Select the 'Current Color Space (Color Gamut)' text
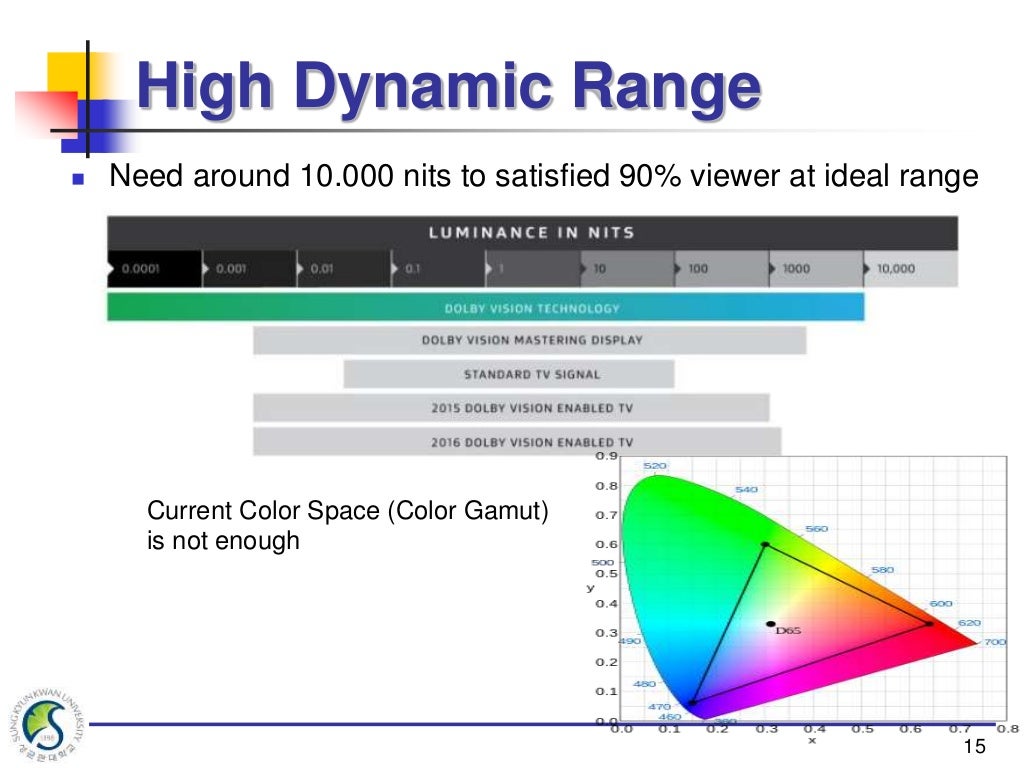This screenshot has width=1024, height=768. (347, 511)
